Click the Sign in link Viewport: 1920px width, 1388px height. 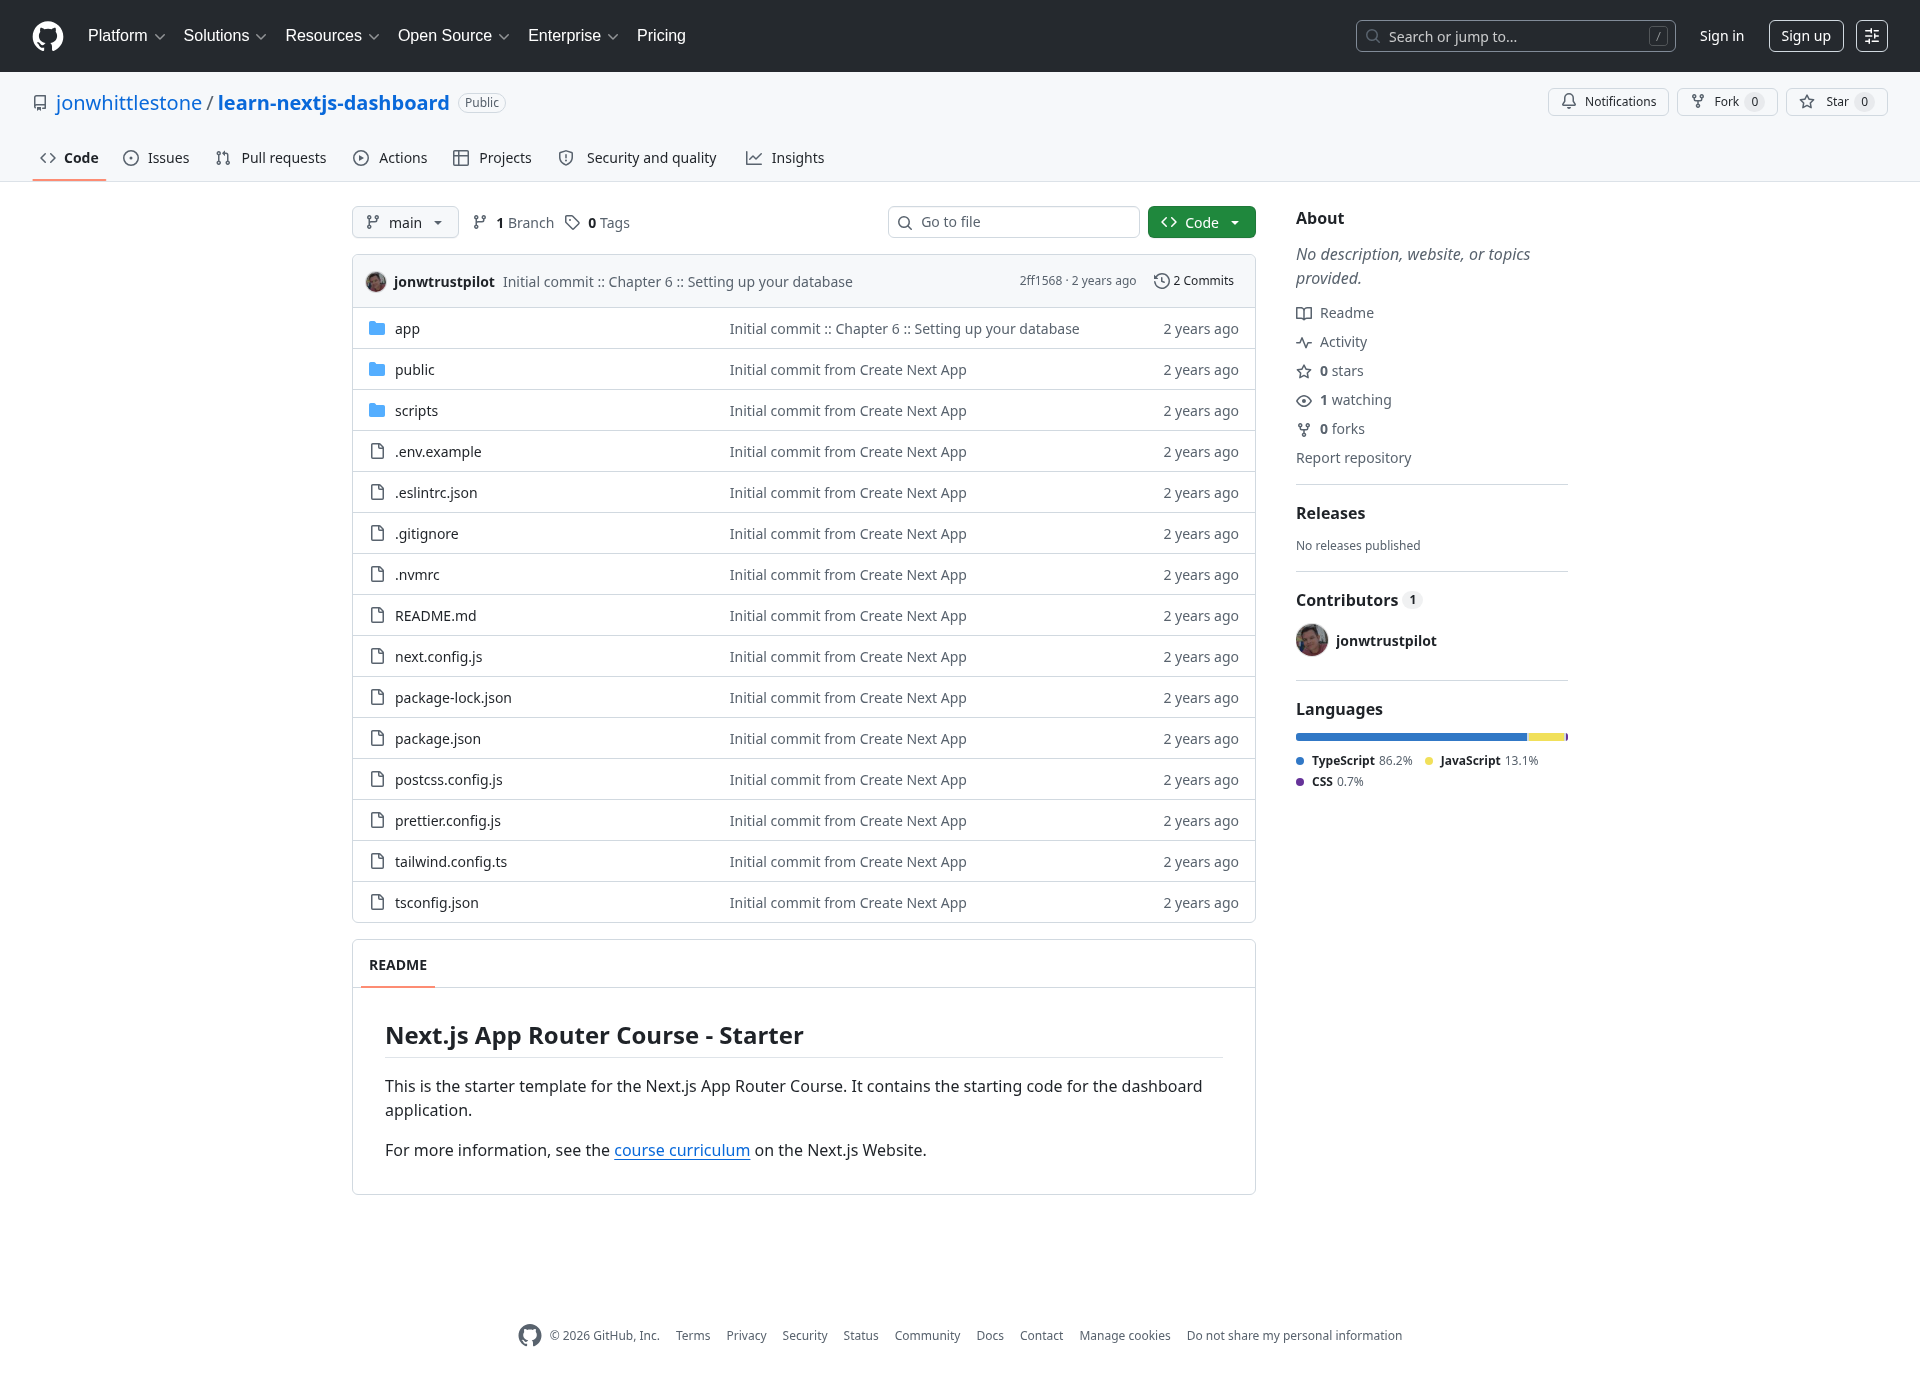pyautogui.click(x=1721, y=36)
